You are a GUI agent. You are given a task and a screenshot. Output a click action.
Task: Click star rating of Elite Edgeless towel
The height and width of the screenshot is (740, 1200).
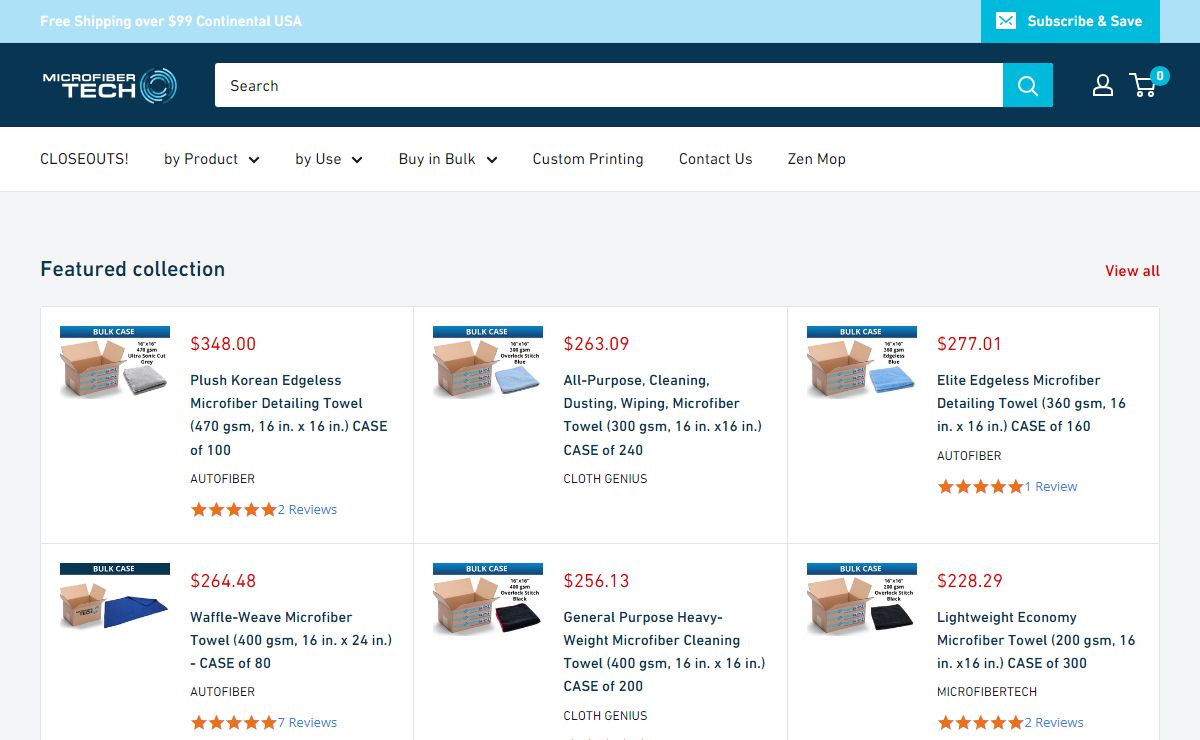(980, 487)
